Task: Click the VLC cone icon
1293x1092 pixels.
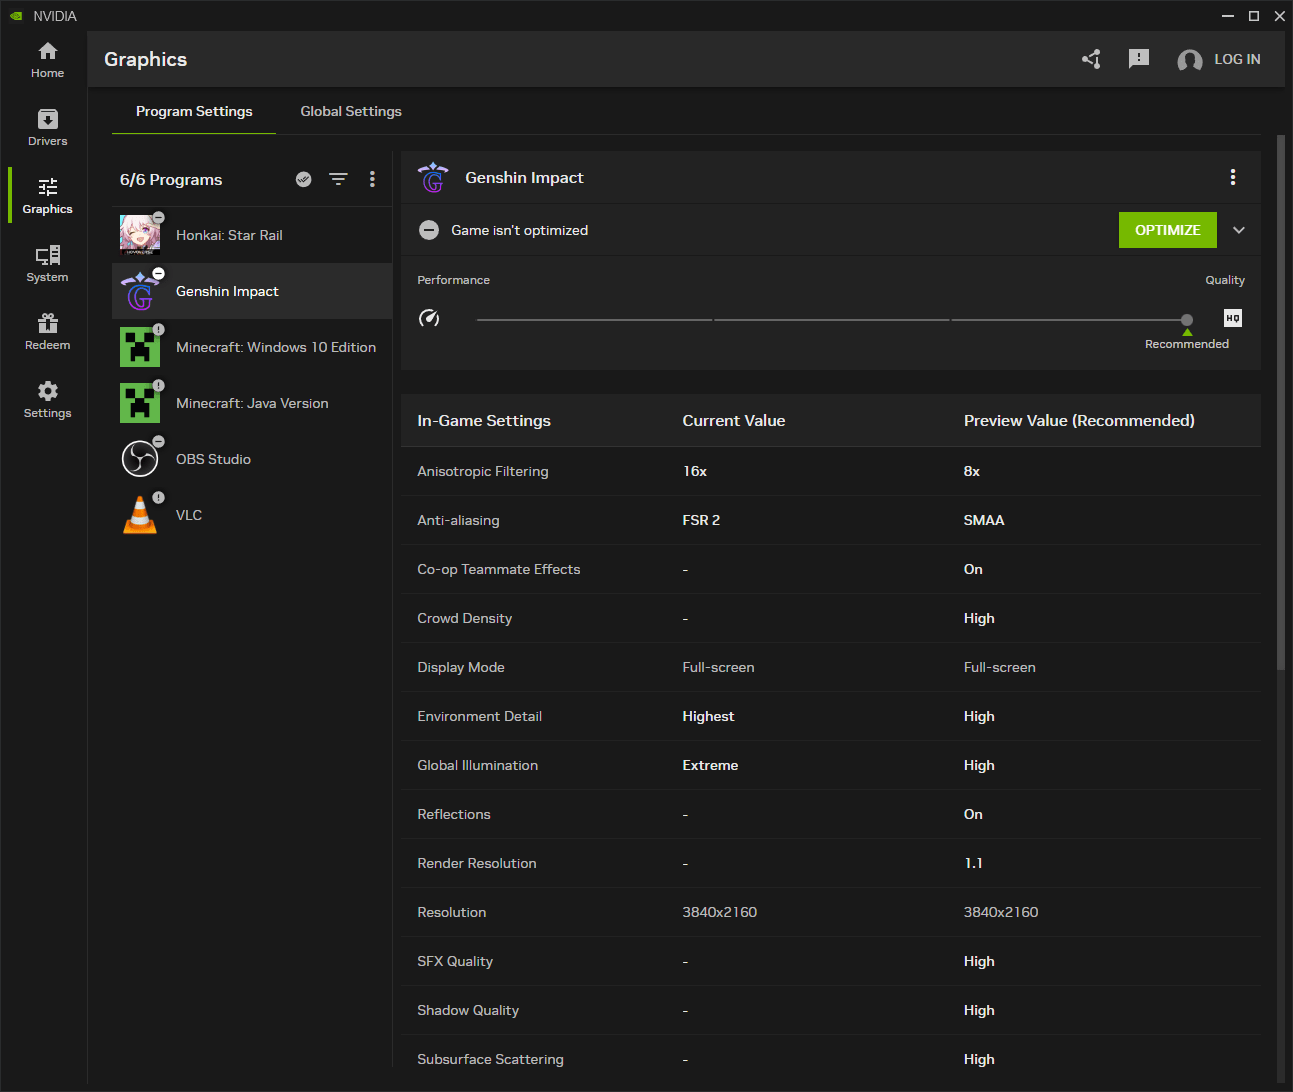Action: (x=140, y=515)
